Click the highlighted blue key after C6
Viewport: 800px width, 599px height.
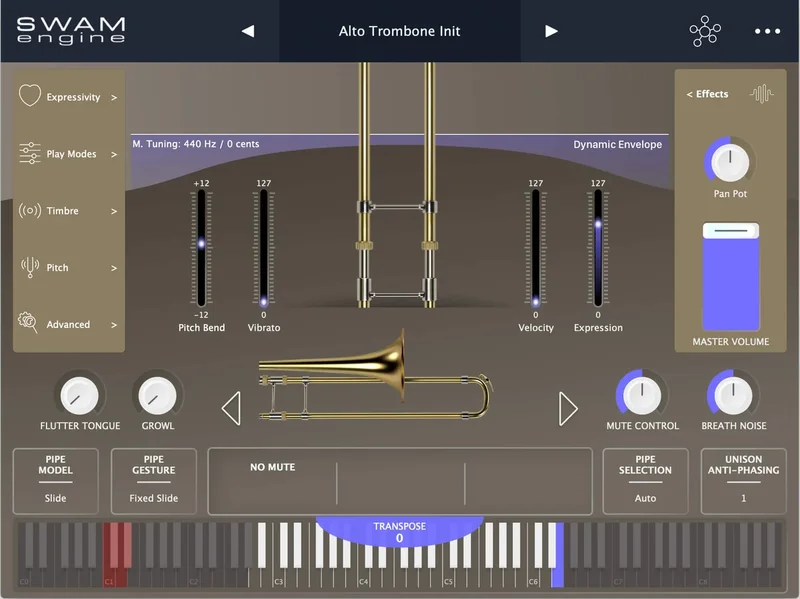coord(559,579)
